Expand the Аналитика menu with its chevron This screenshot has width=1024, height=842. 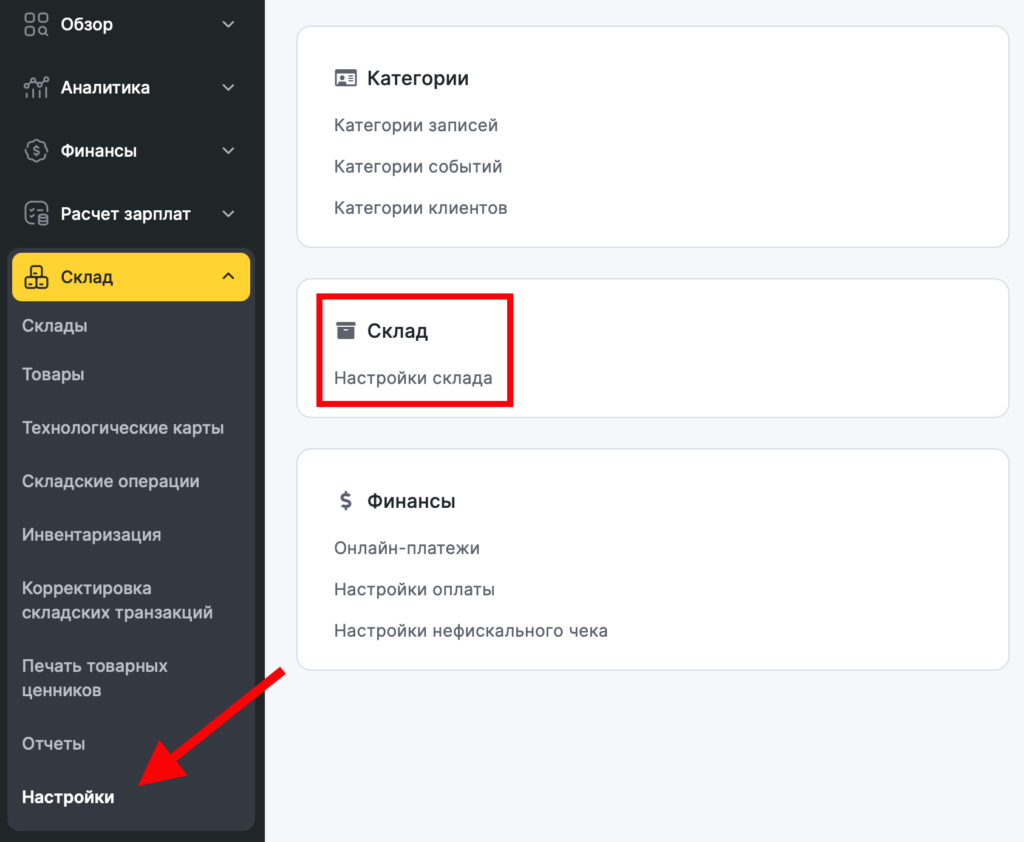pyautogui.click(x=228, y=88)
